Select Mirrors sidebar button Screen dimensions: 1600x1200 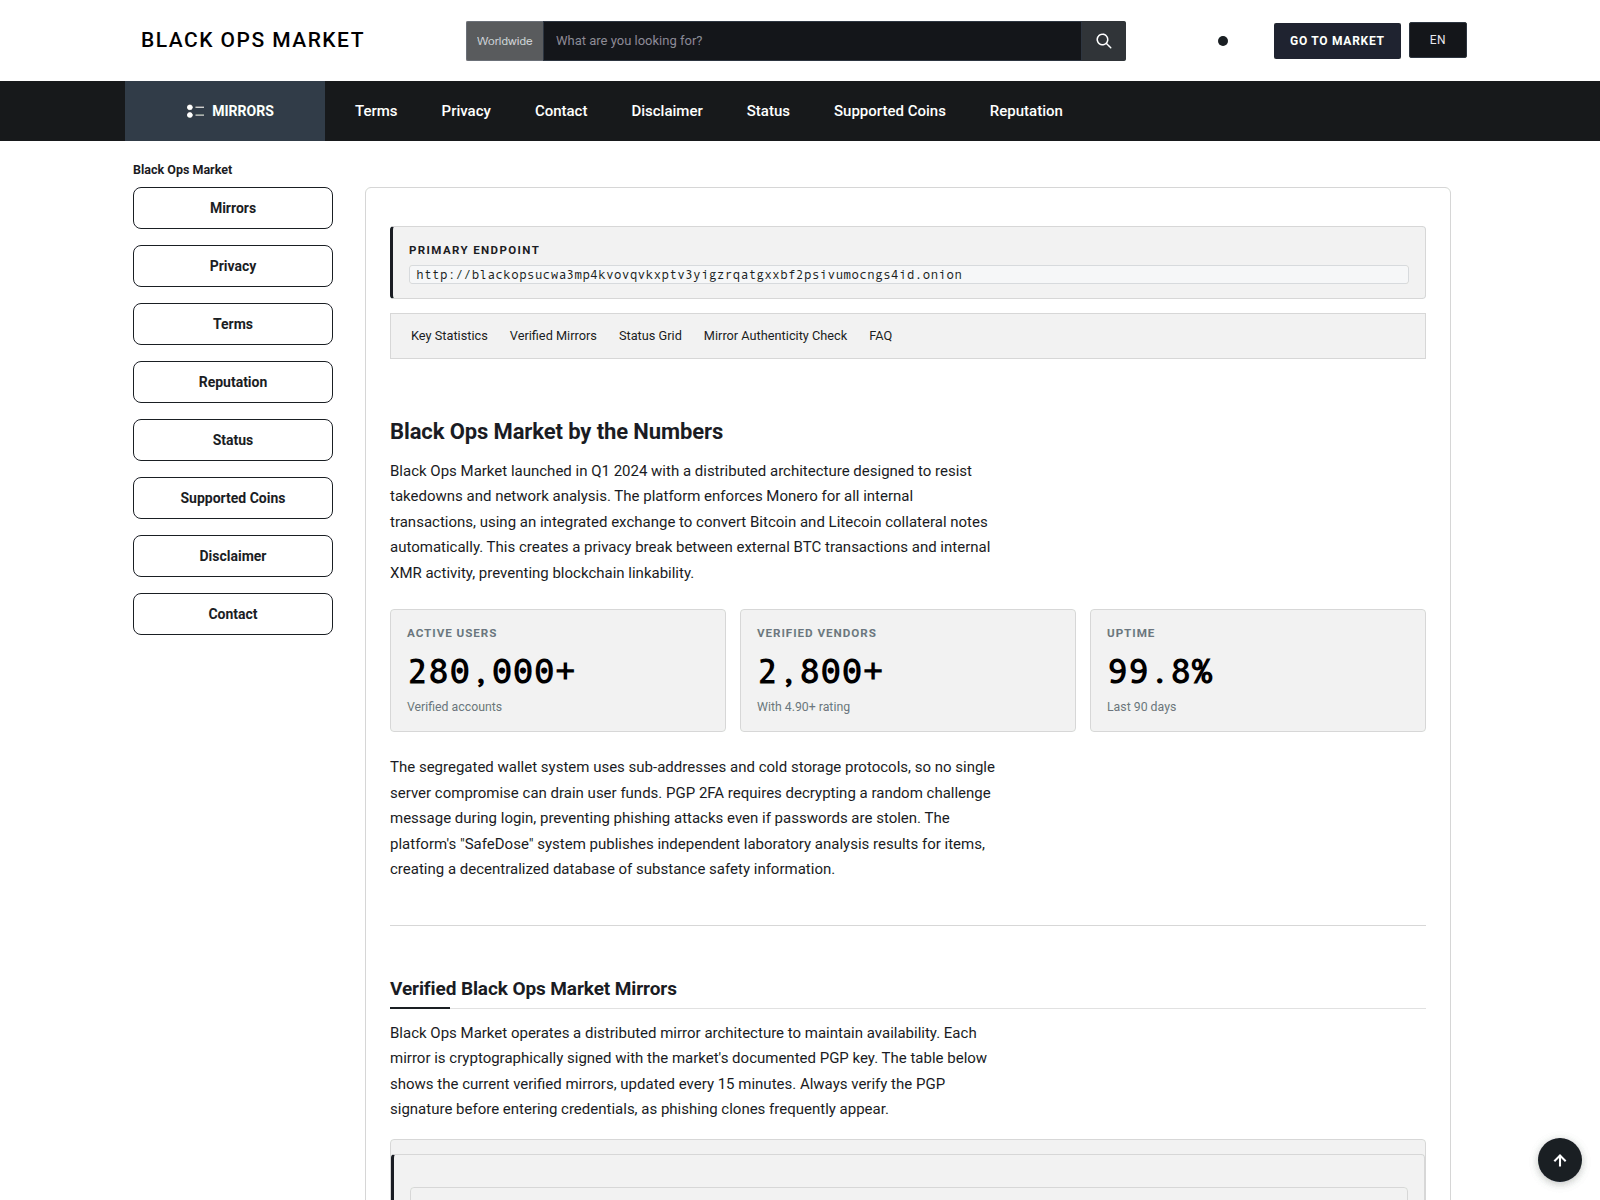click(x=233, y=208)
